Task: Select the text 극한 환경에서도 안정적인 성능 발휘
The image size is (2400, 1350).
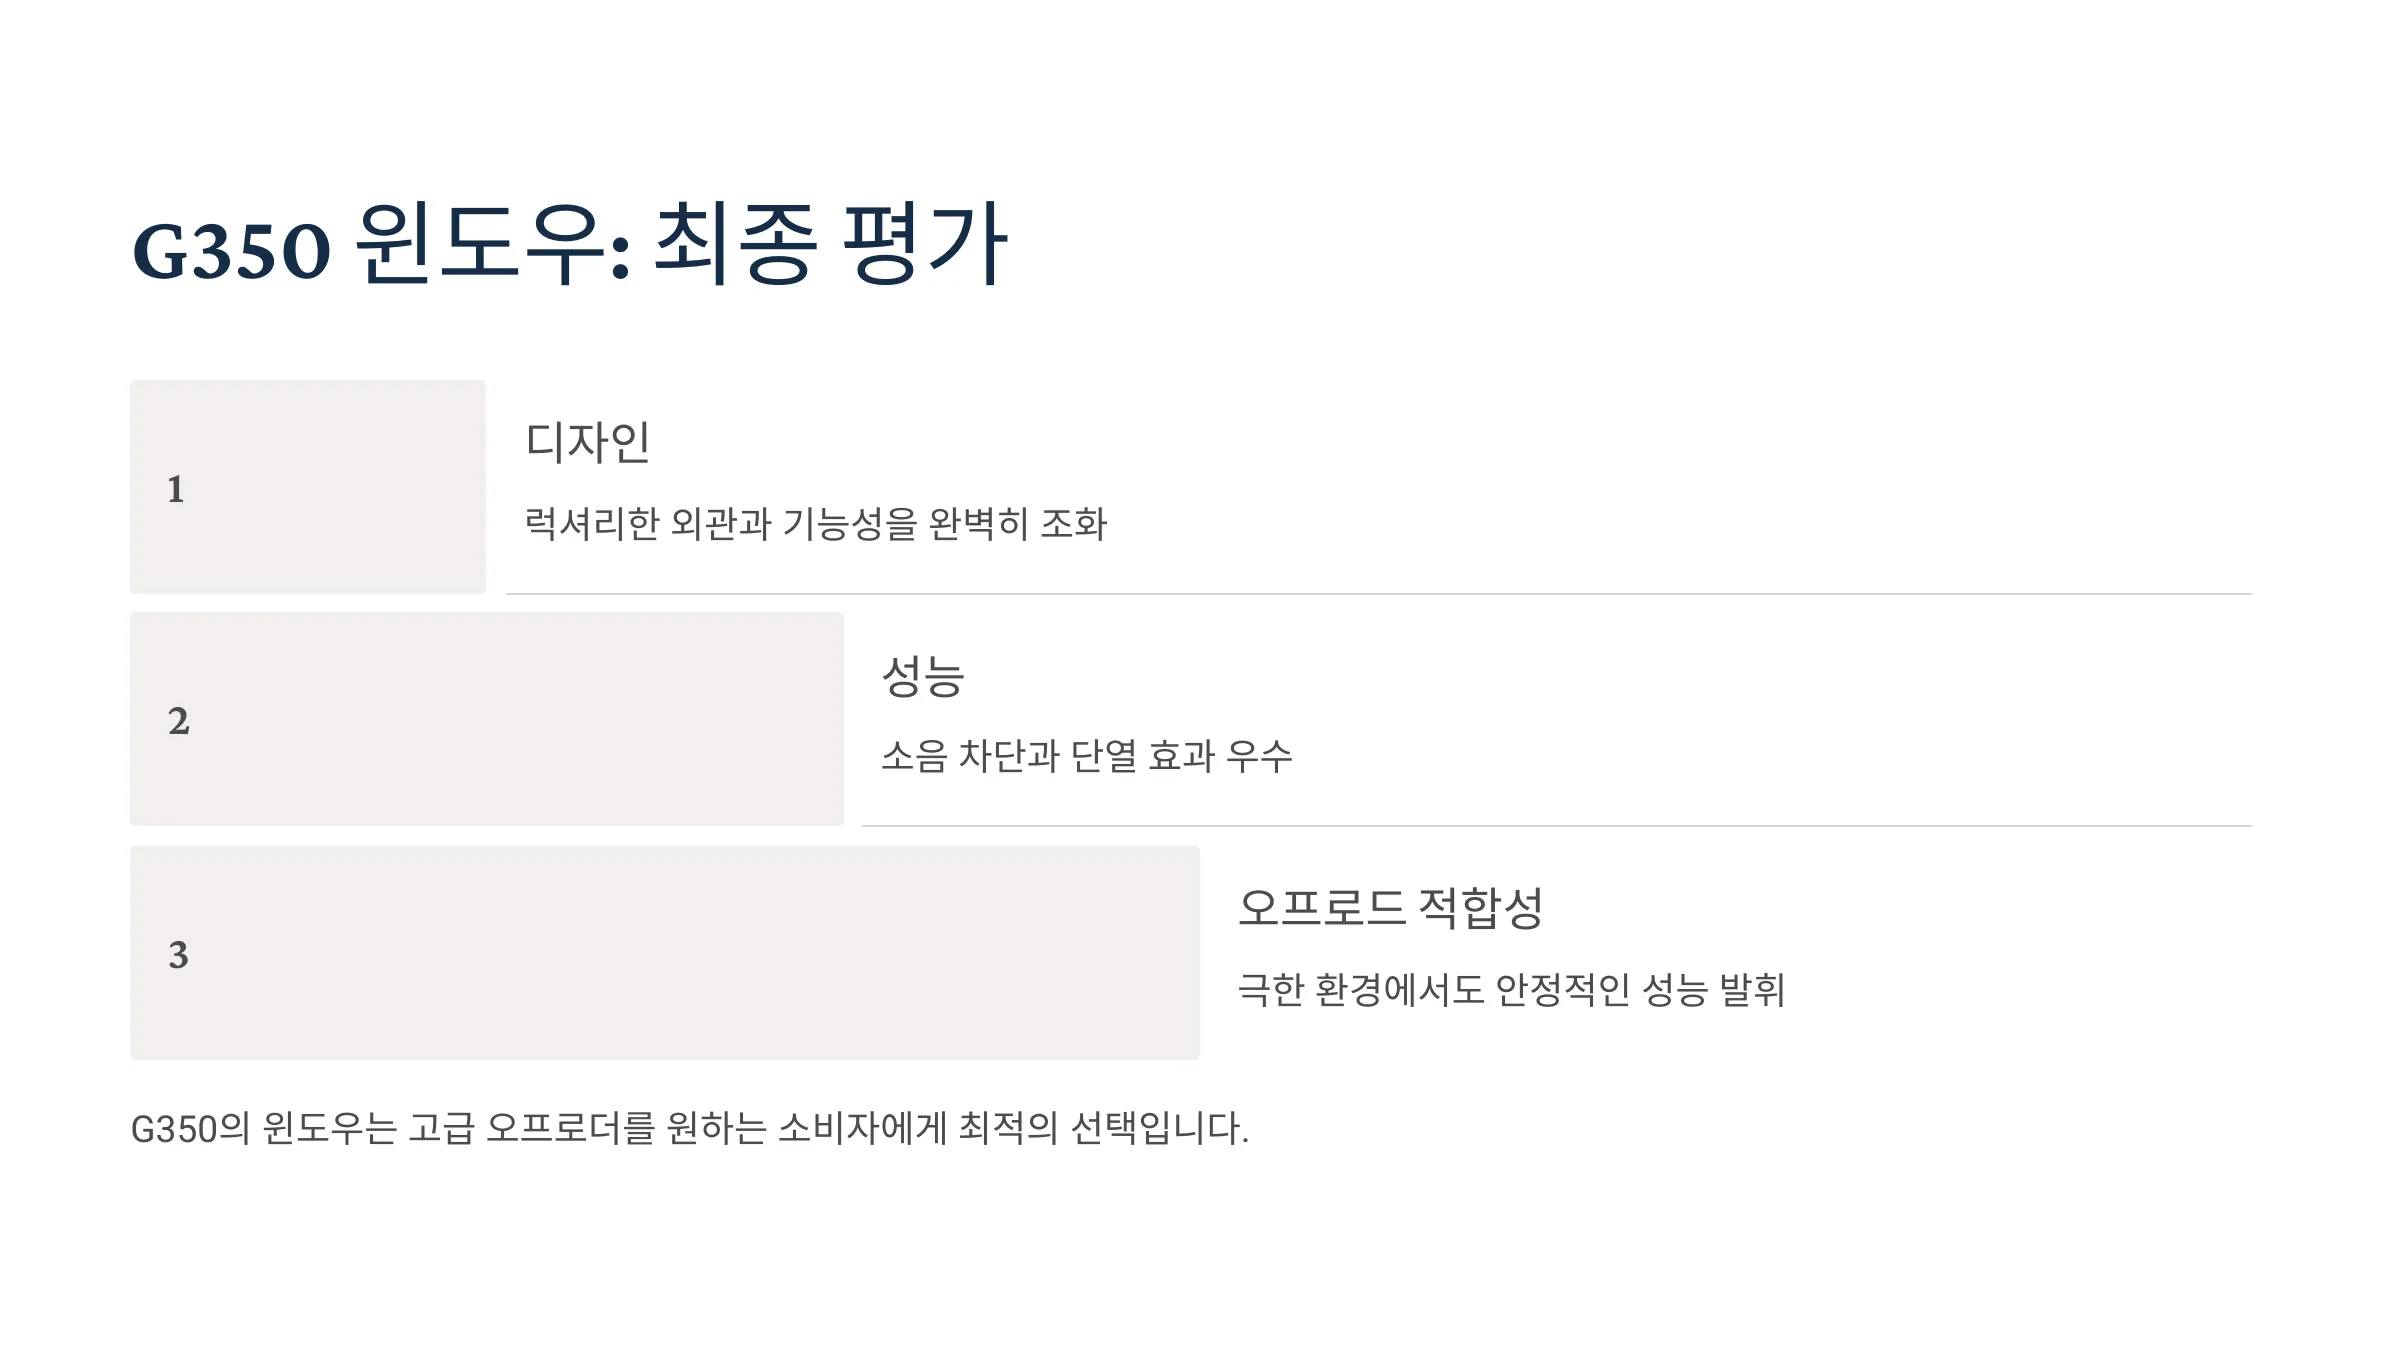Action: pyautogui.click(x=1512, y=989)
